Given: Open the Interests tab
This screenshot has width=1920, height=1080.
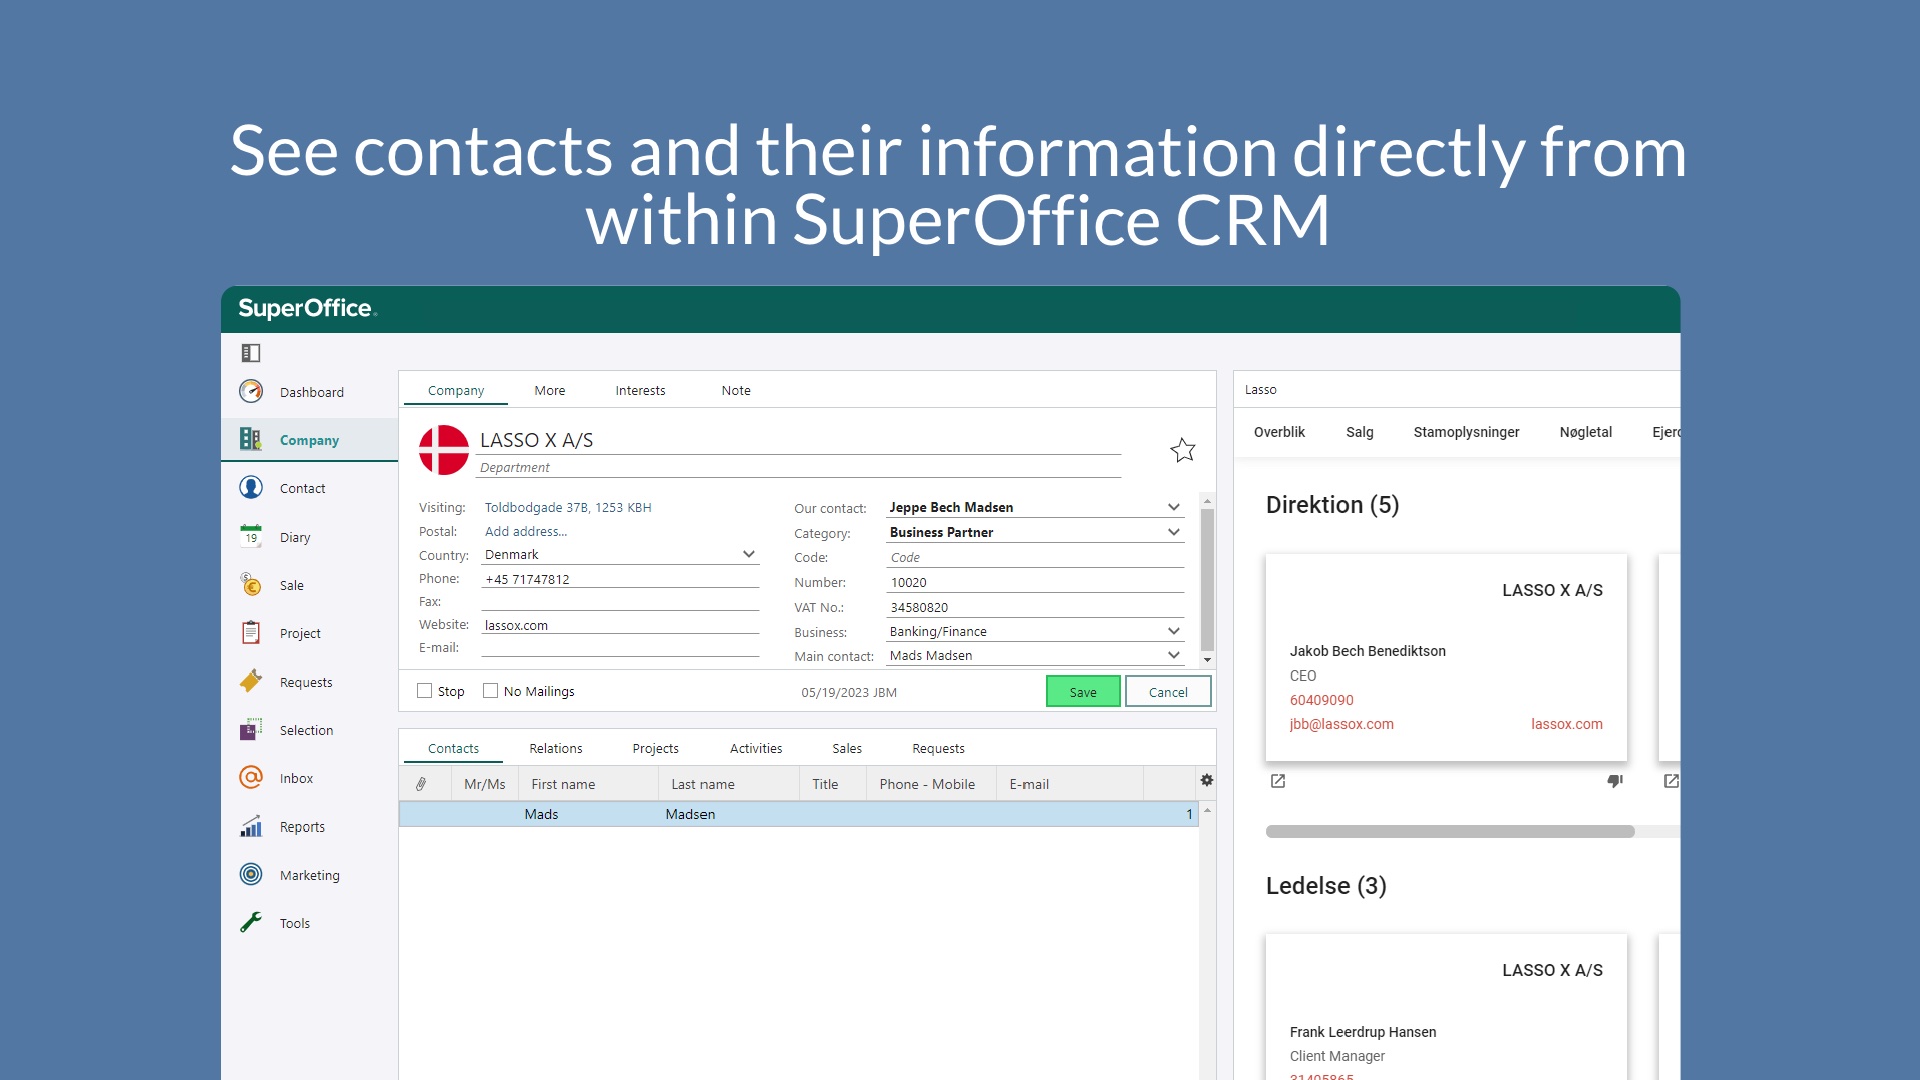Looking at the screenshot, I should click(640, 390).
